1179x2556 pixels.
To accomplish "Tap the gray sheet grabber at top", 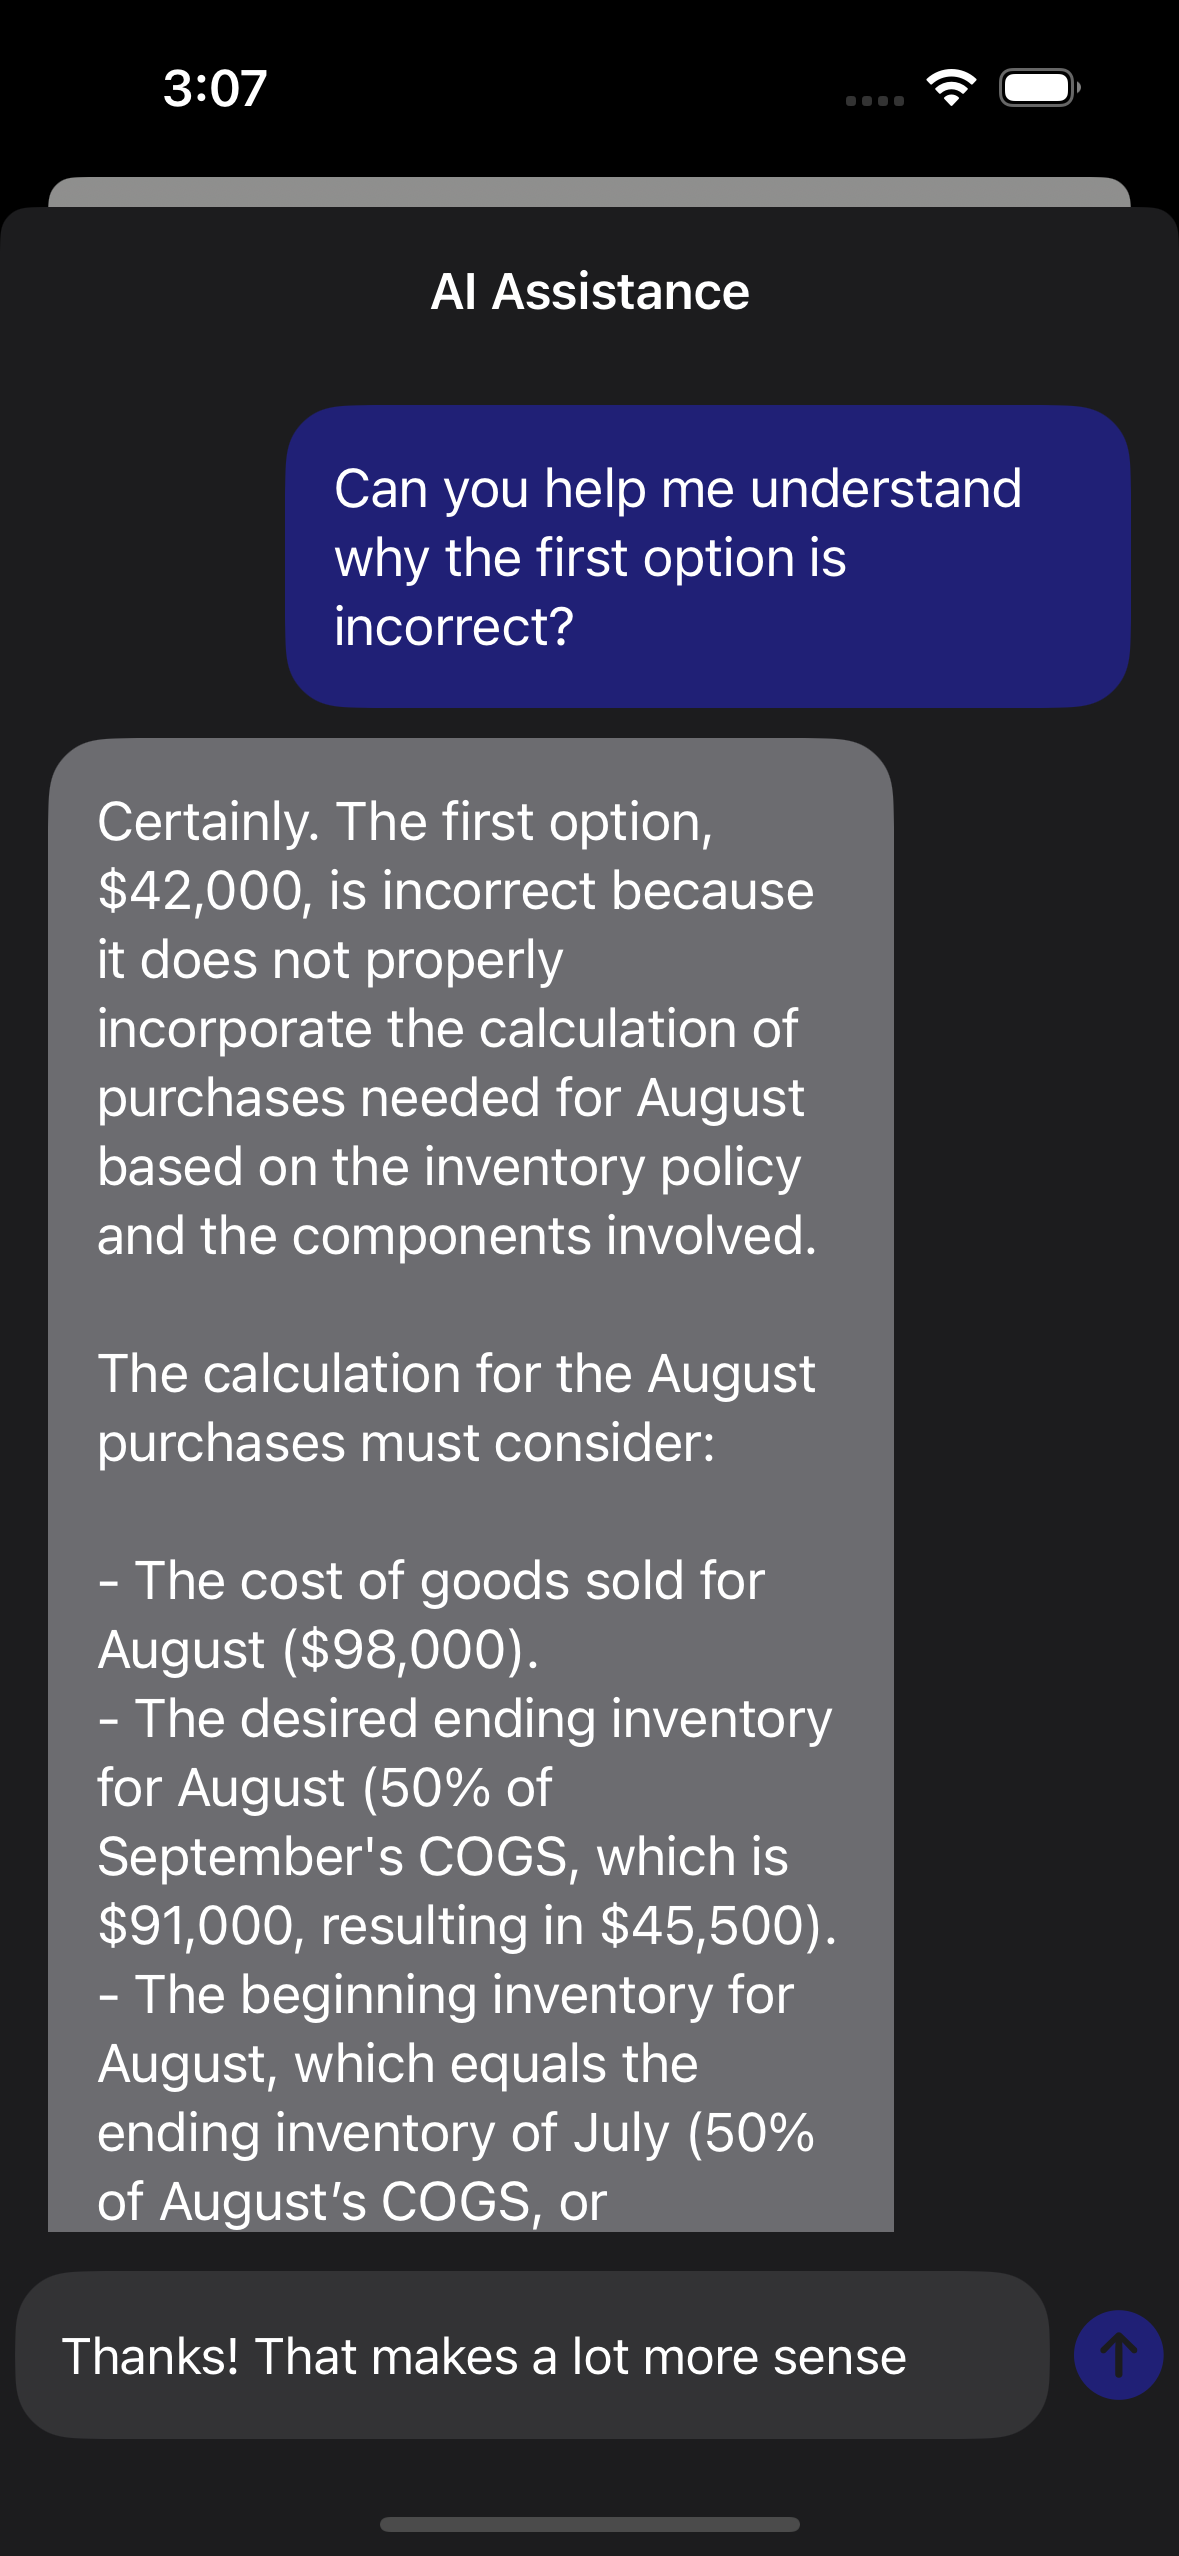I will 589,192.
